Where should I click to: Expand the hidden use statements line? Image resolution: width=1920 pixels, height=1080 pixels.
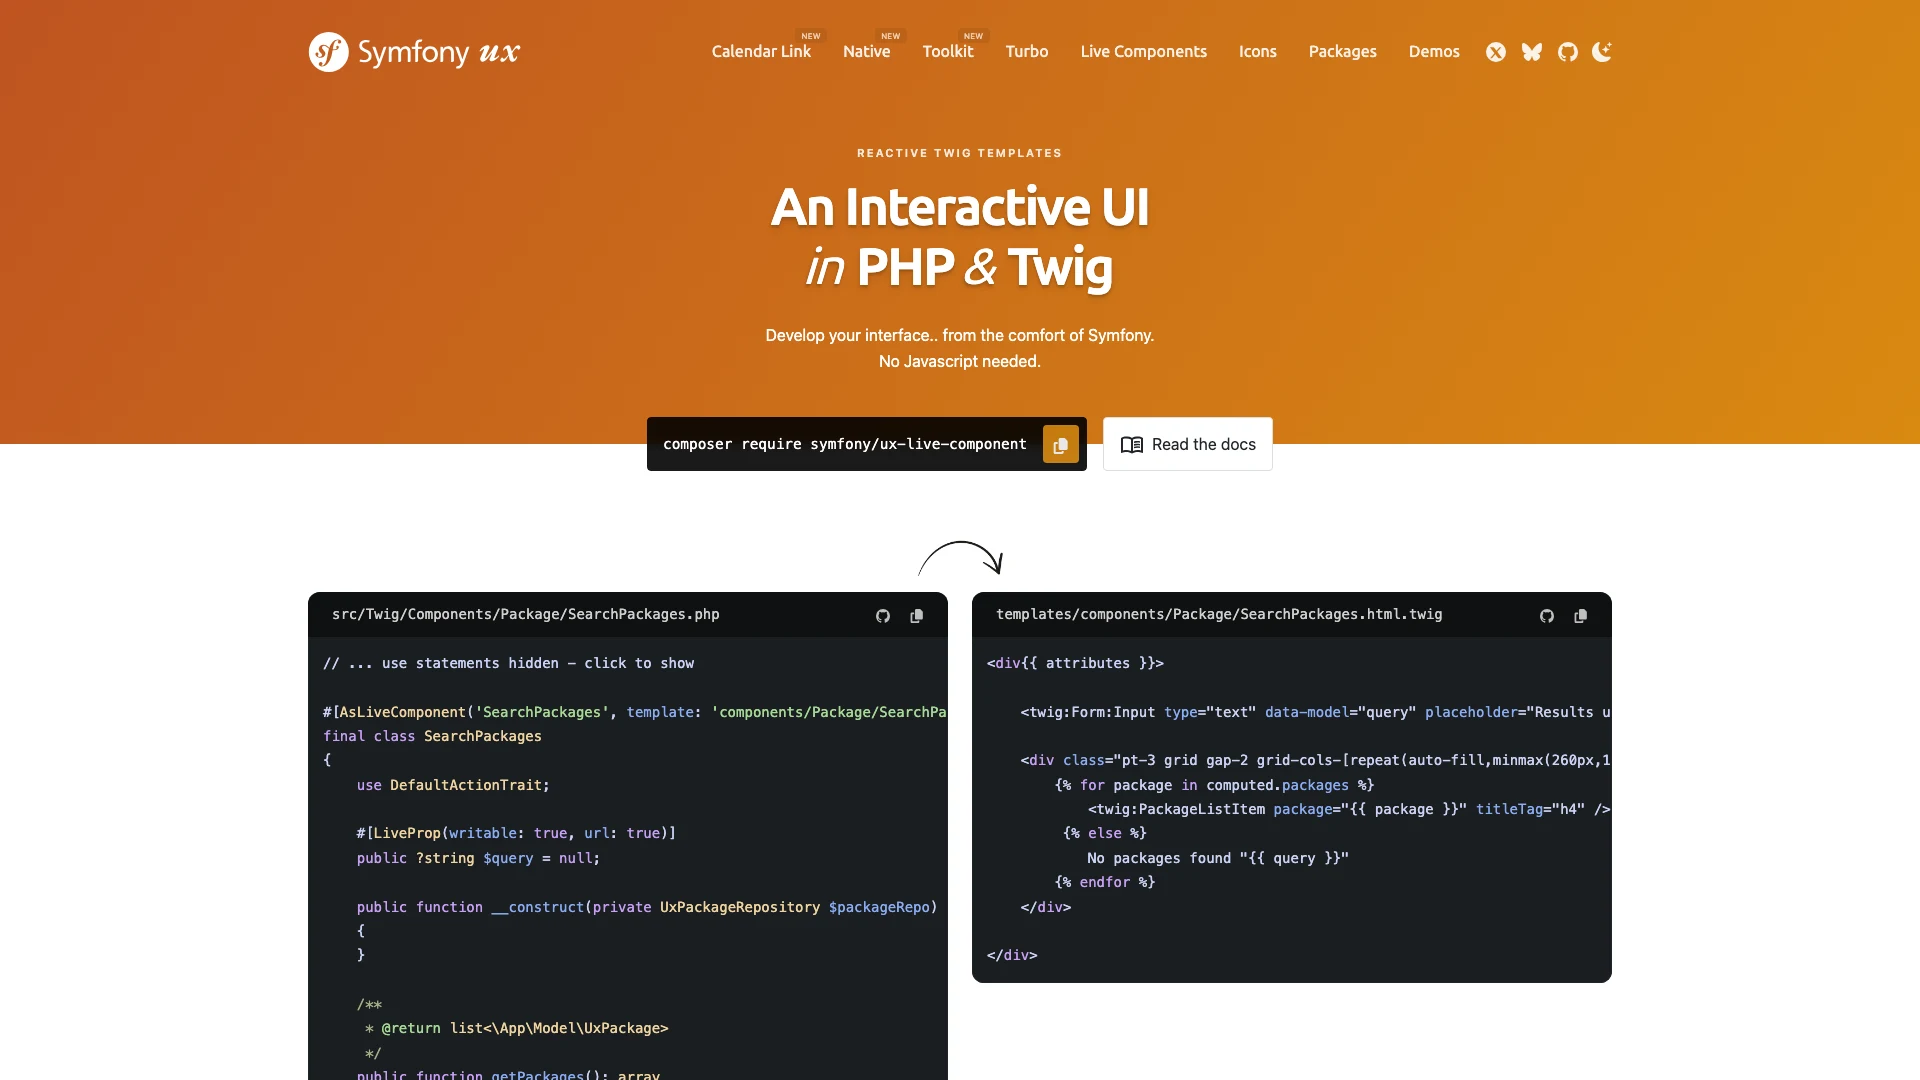[x=508, y=663]
